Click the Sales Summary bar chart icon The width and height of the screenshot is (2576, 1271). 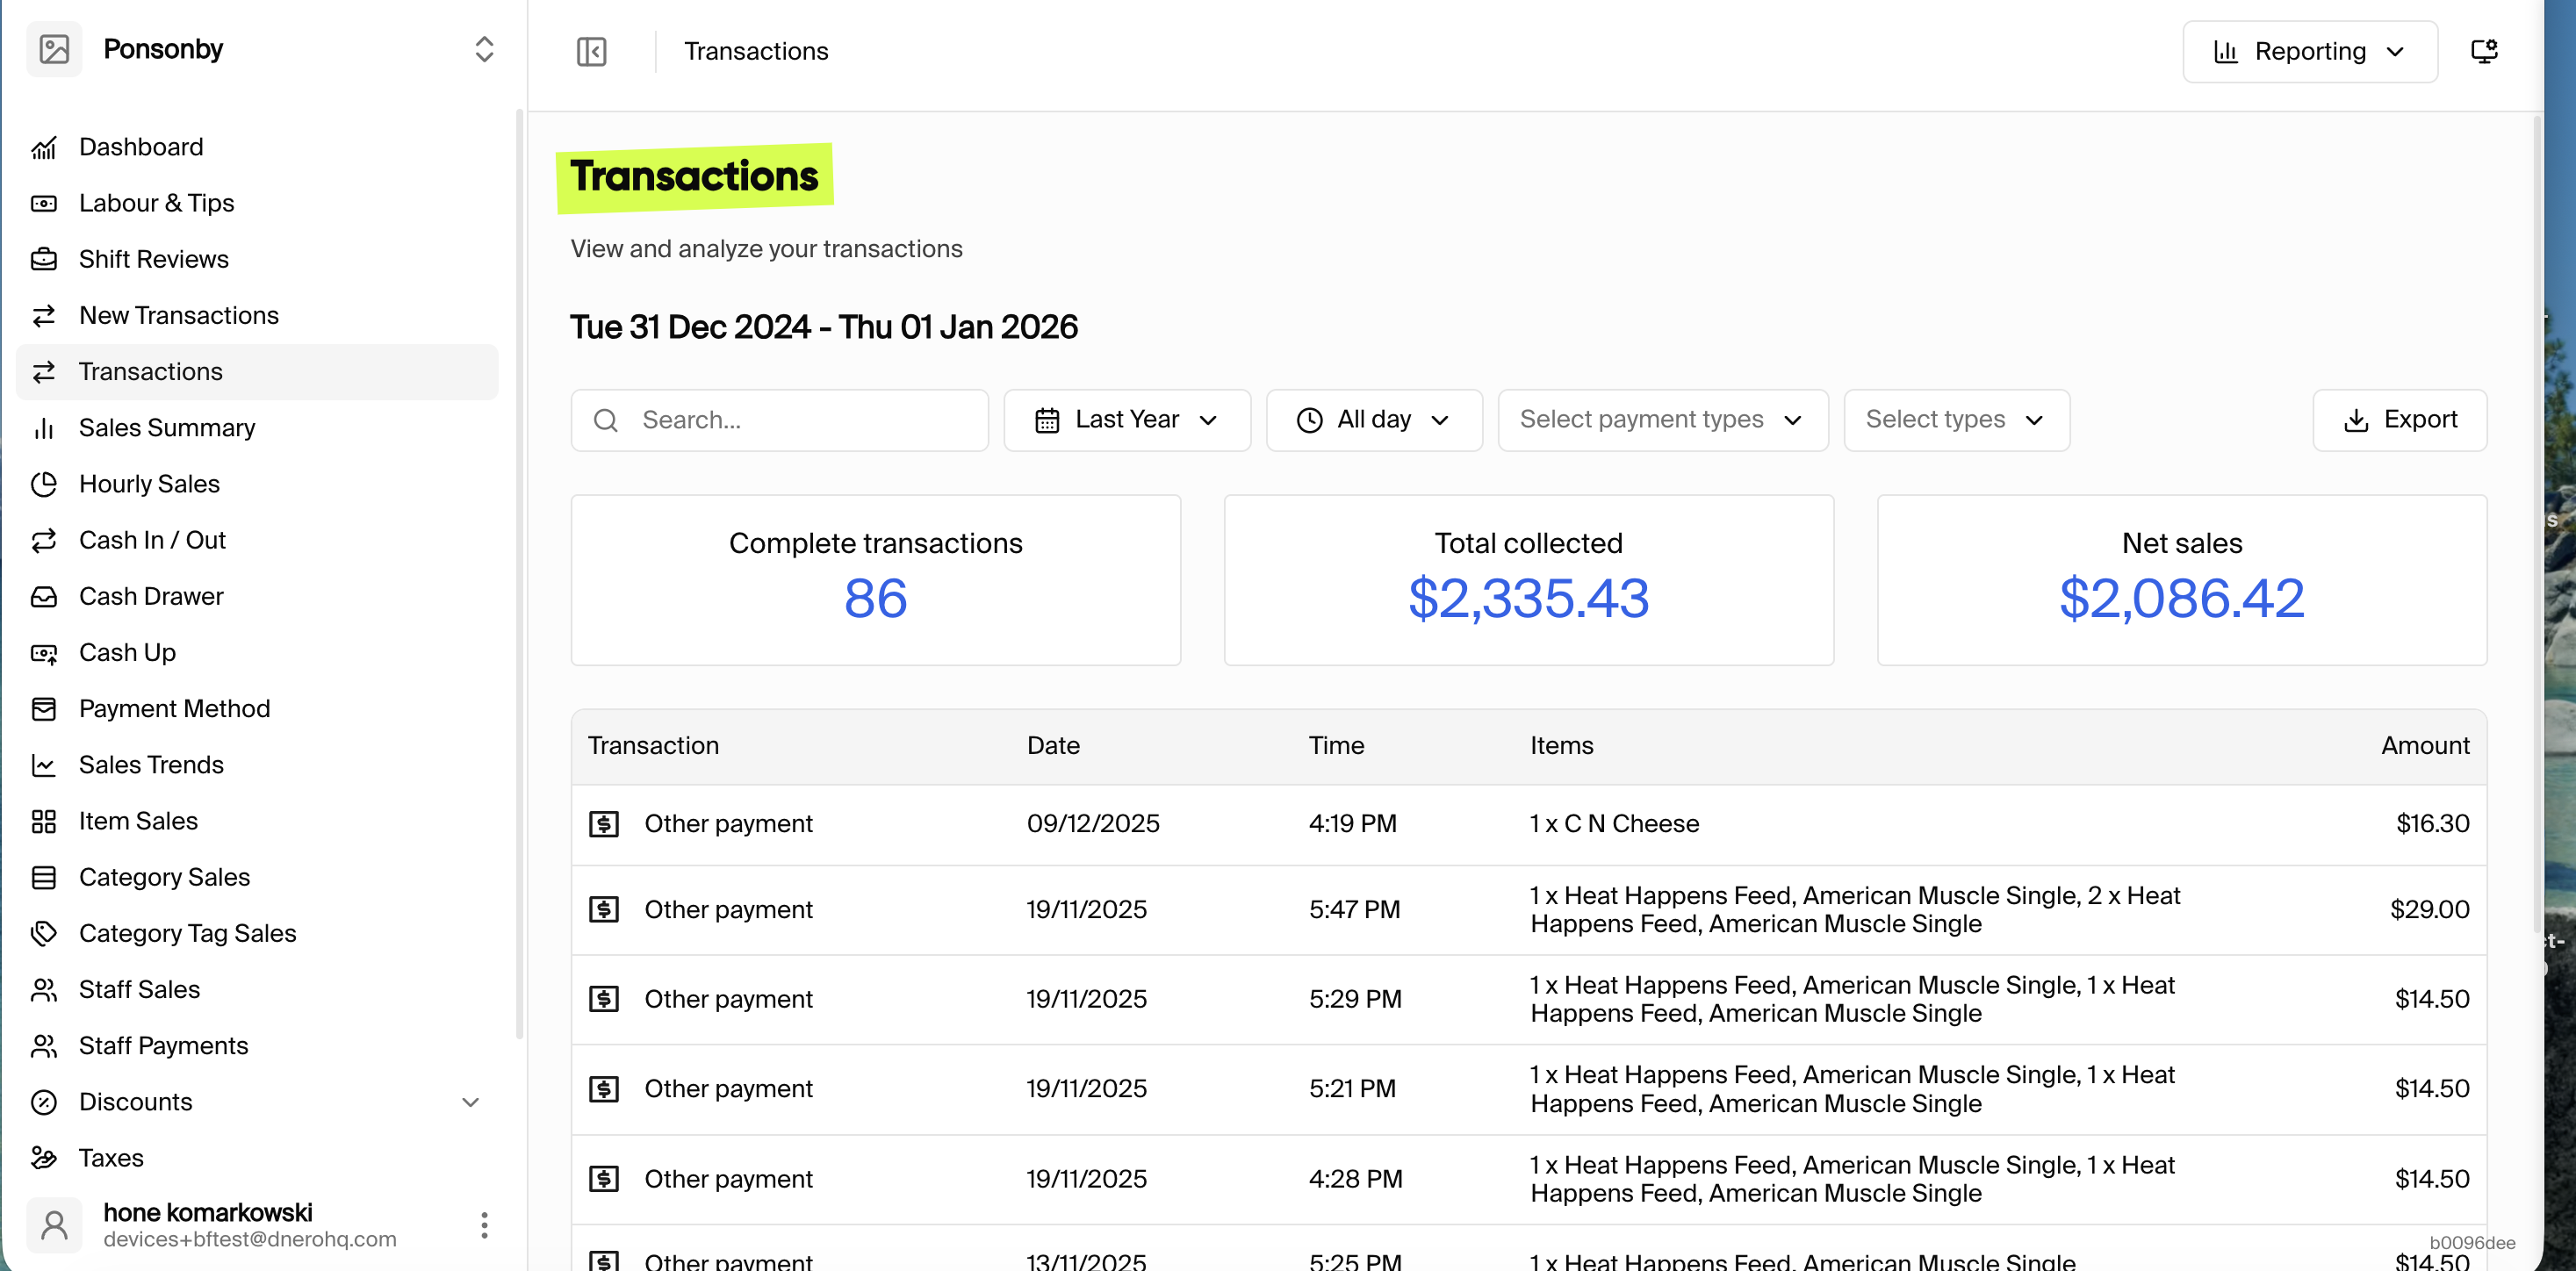44,428
